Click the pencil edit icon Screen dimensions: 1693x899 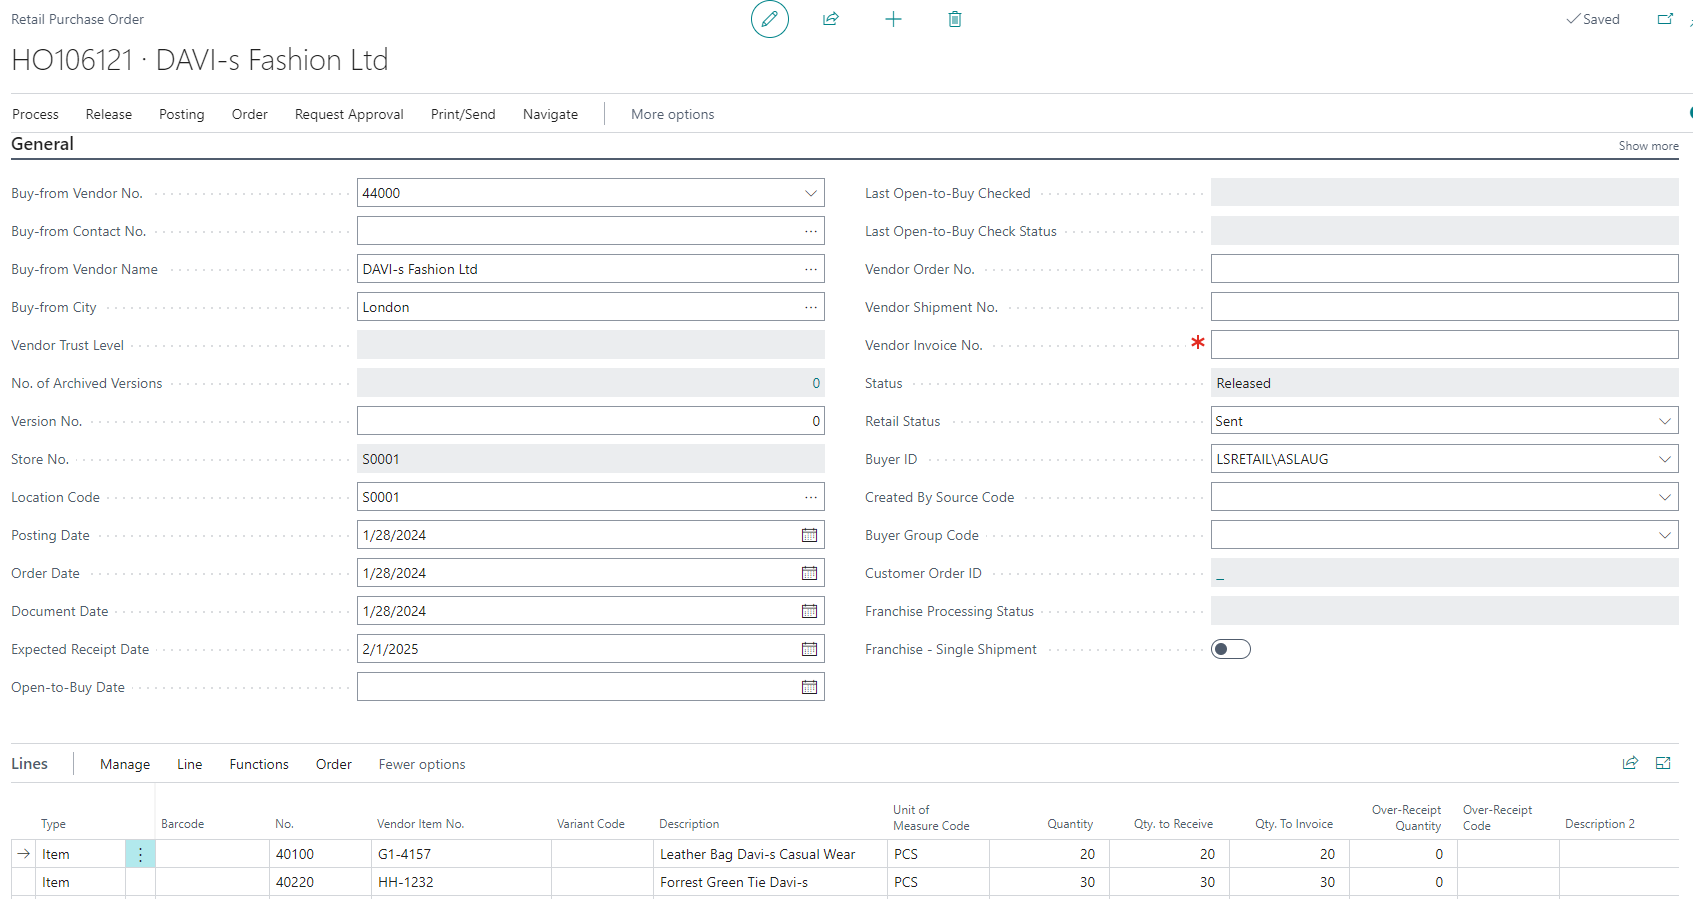769,19
